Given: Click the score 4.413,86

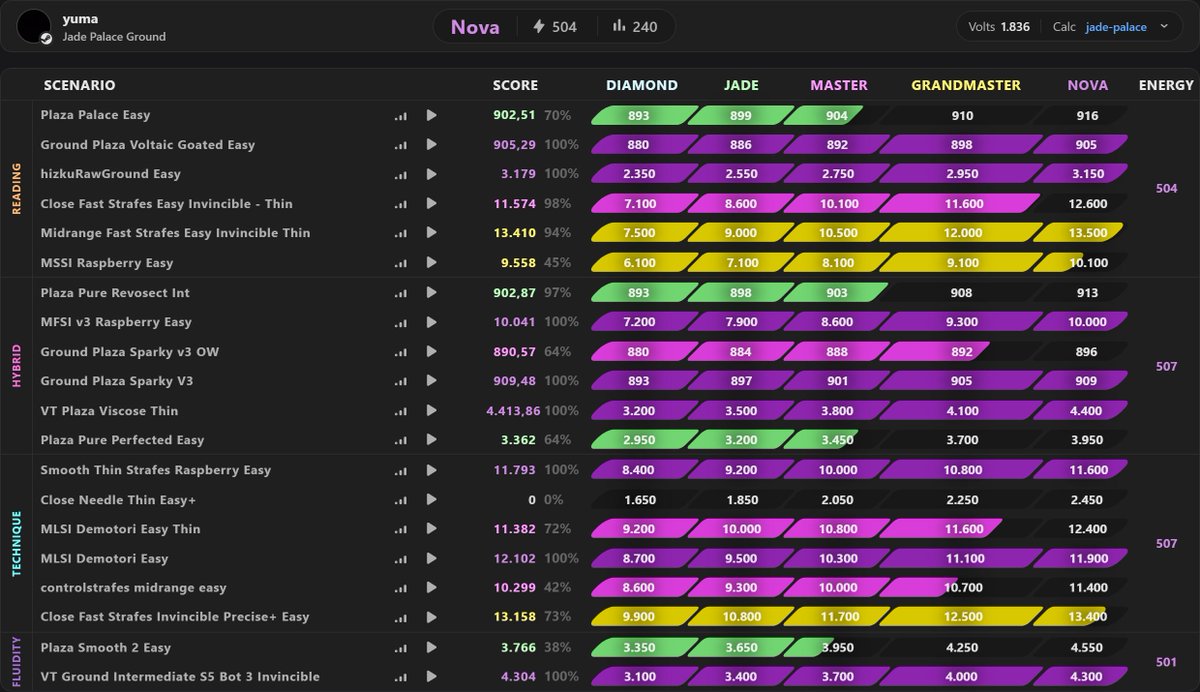Looking at the screenshot, I should [512, 411].
